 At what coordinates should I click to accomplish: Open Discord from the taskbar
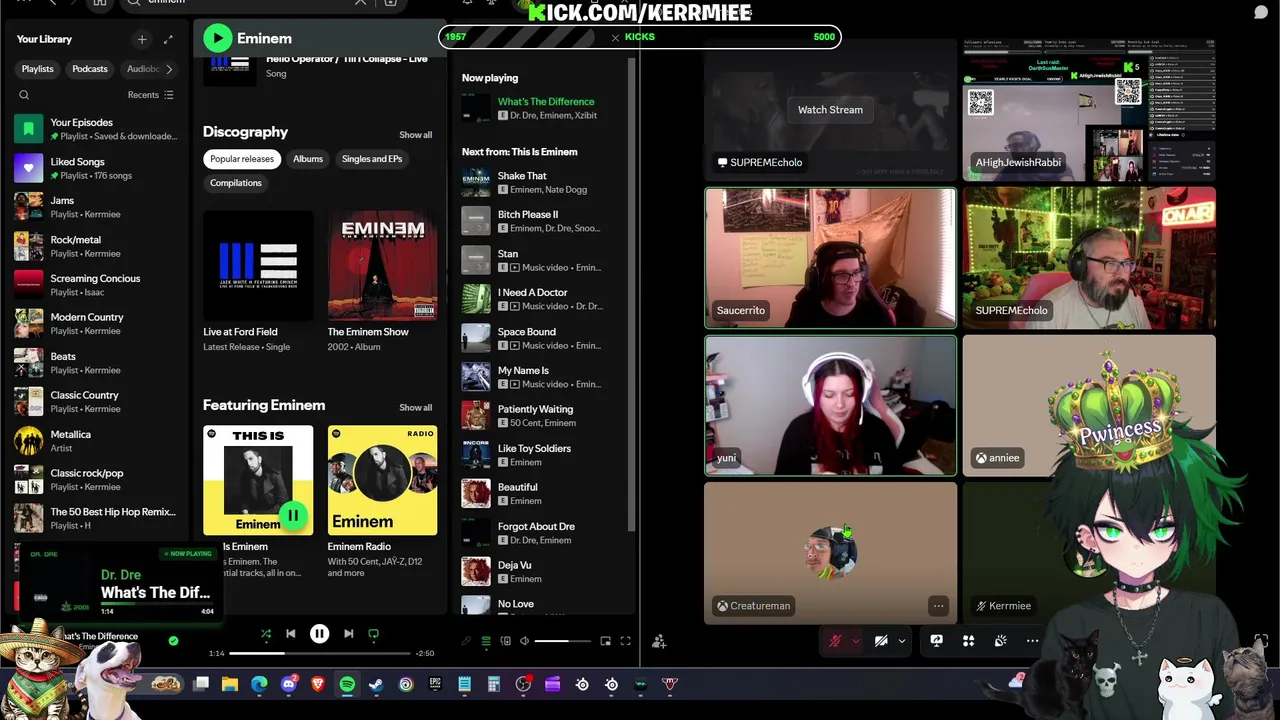point(289,684)
